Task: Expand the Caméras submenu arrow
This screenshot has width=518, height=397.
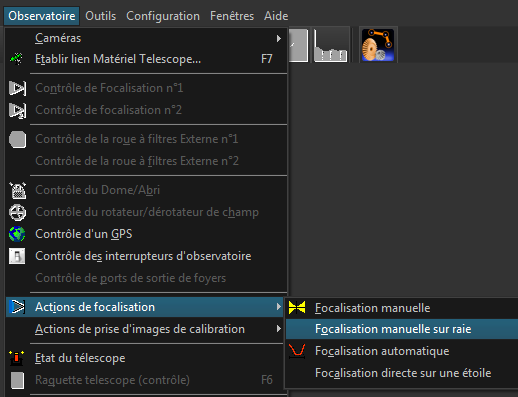Action: pyautogui.click(x=279, y=39)
